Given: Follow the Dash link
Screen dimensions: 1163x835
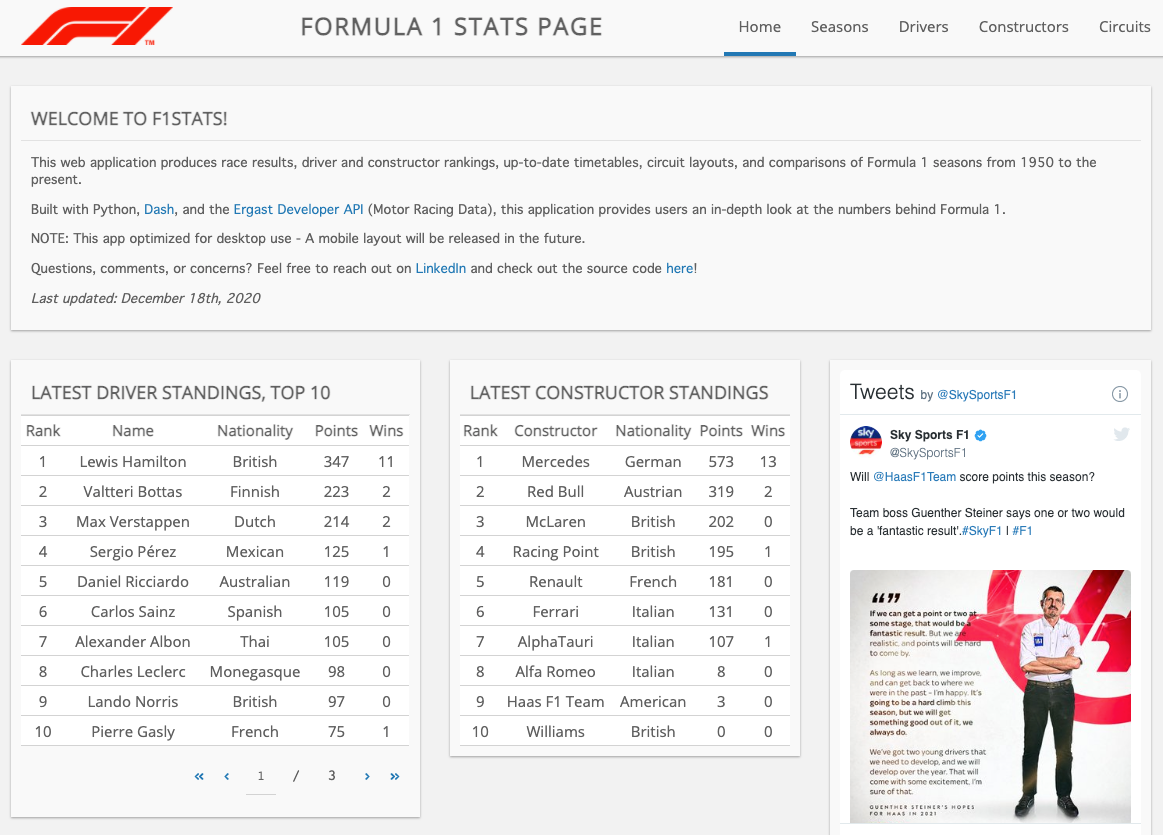Looking at the screenshot, I should 159,210.
